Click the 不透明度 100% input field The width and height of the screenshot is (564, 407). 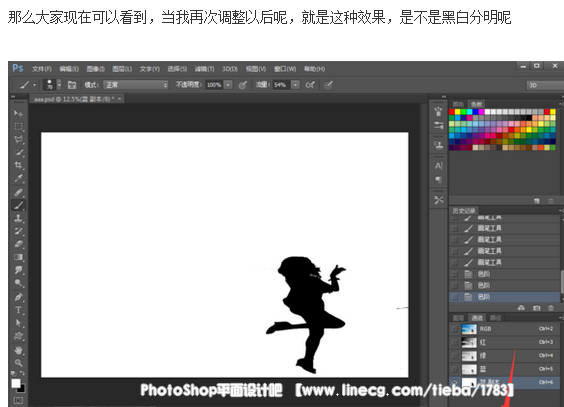214,85
